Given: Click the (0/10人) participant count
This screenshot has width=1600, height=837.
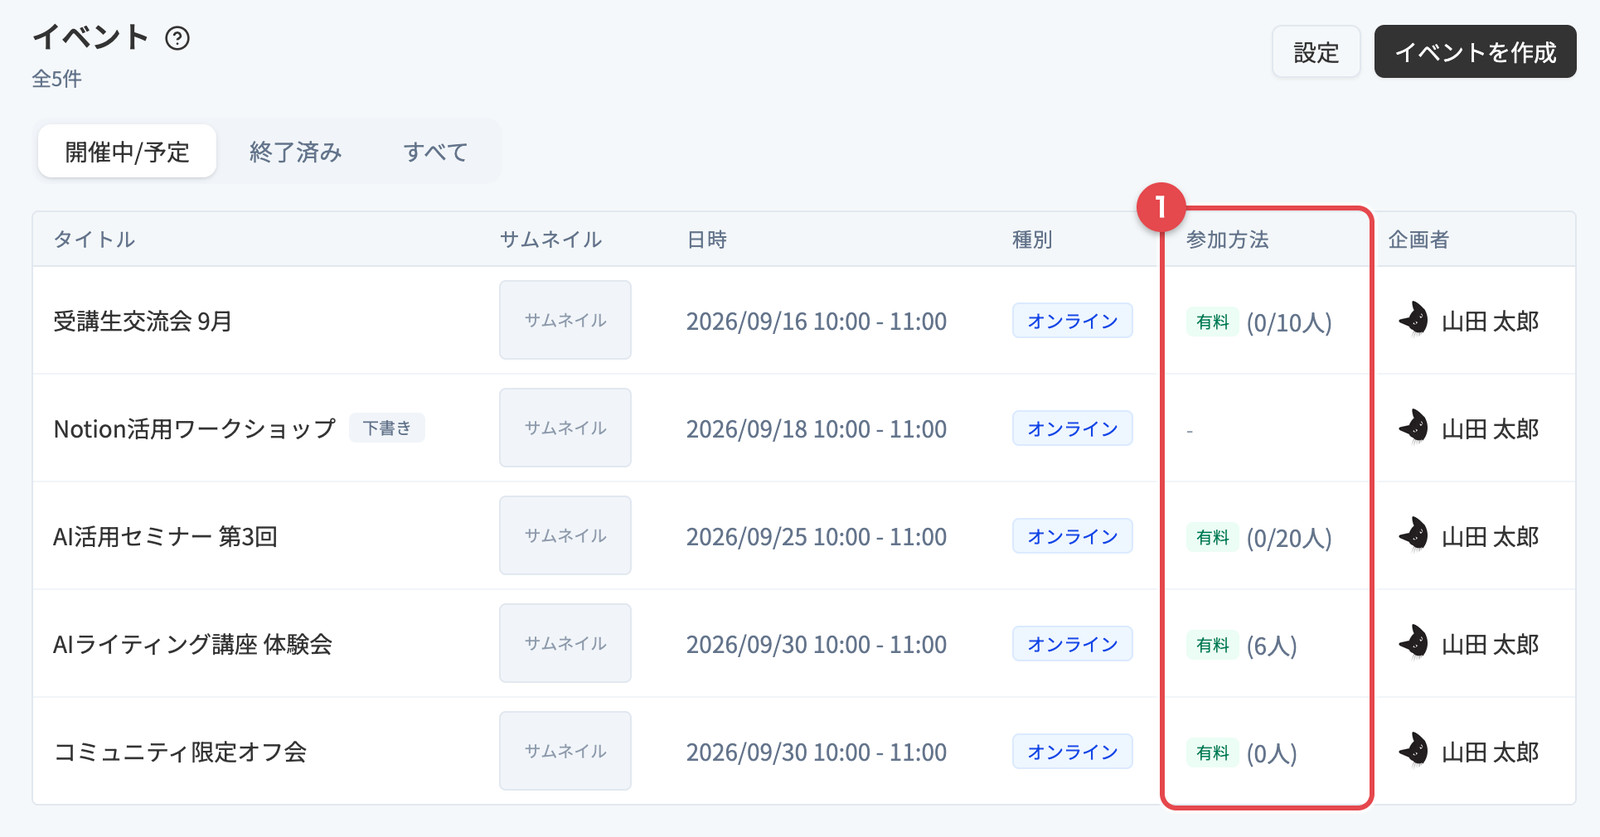Looking at the screenshot, I should click(1289, 323).
